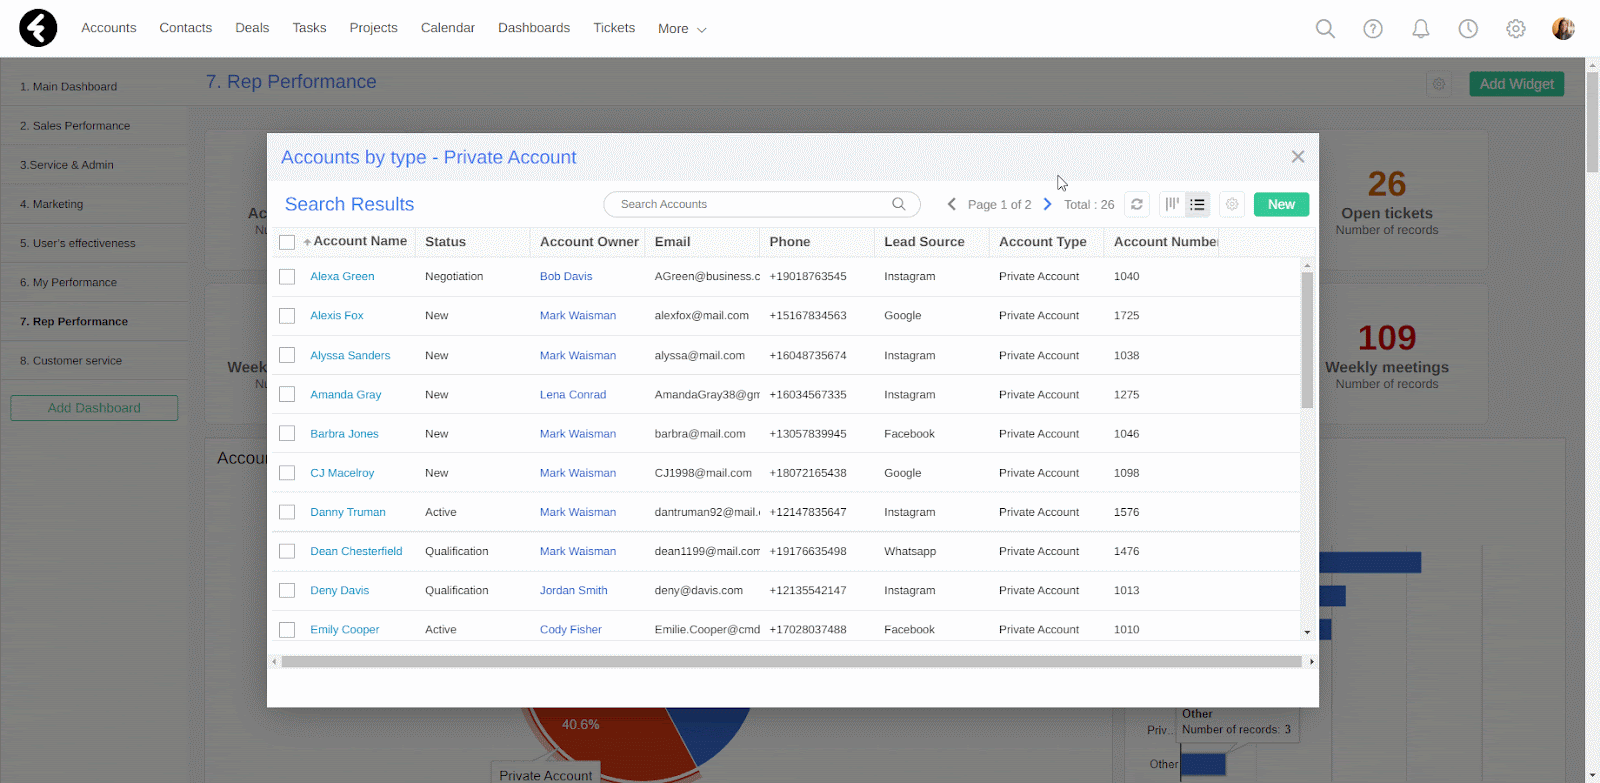Open the Calendar menu
The height and width of the screenshot is (783, 1600).
click(x=447, y=28)
